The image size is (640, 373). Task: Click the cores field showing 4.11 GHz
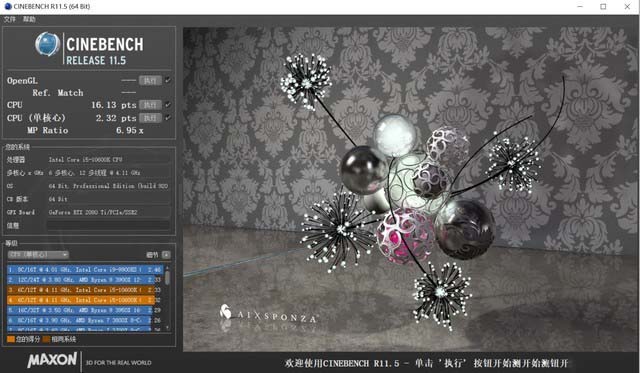pyautogui.click(x=108, y=173)
